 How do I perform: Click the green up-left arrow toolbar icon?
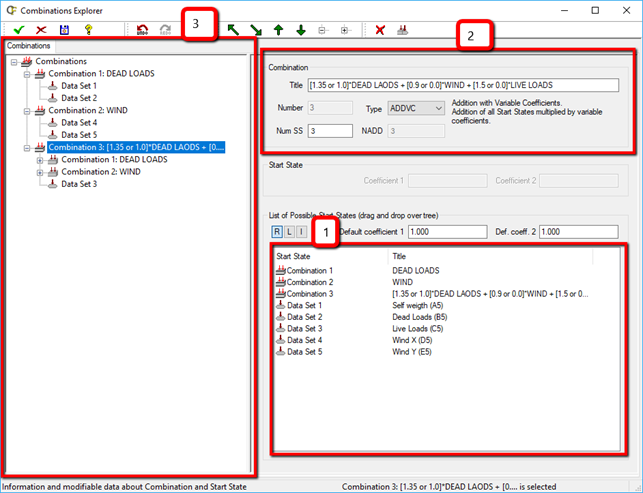(x=233, y=30)
